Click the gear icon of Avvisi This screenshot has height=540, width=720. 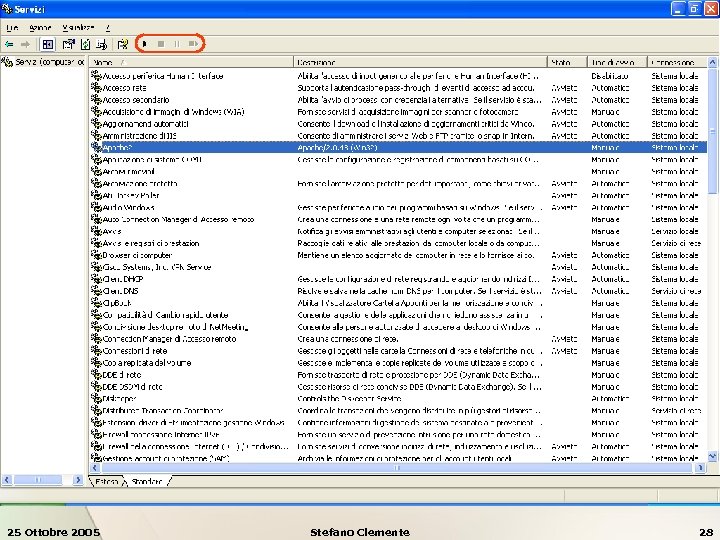[x=96, y=231]
